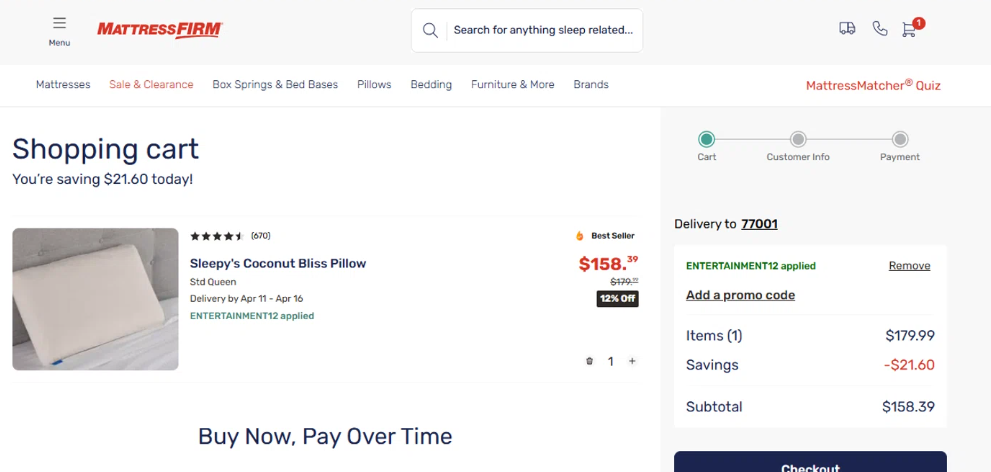Start the MattressMatcher Quiz

click(x=873, y=85)
